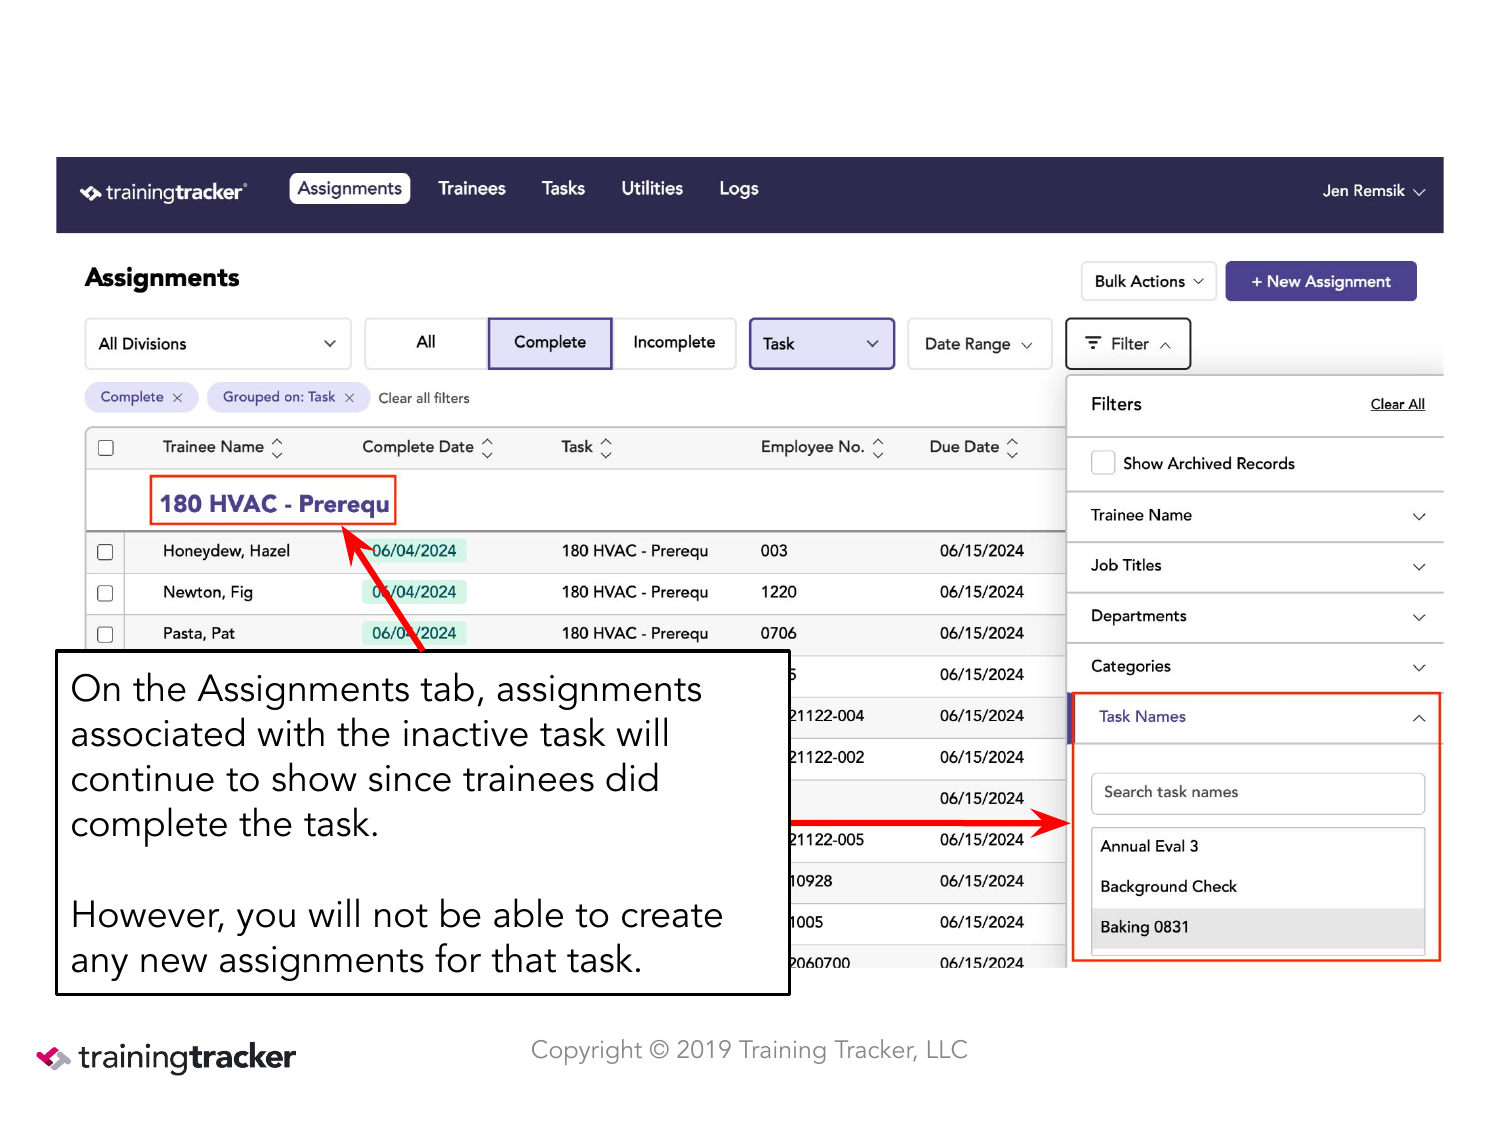Viewport: 1500px width, 1125px height.
Task: Open the Jen Remsik user menu
Action: tap(1374, 191)
